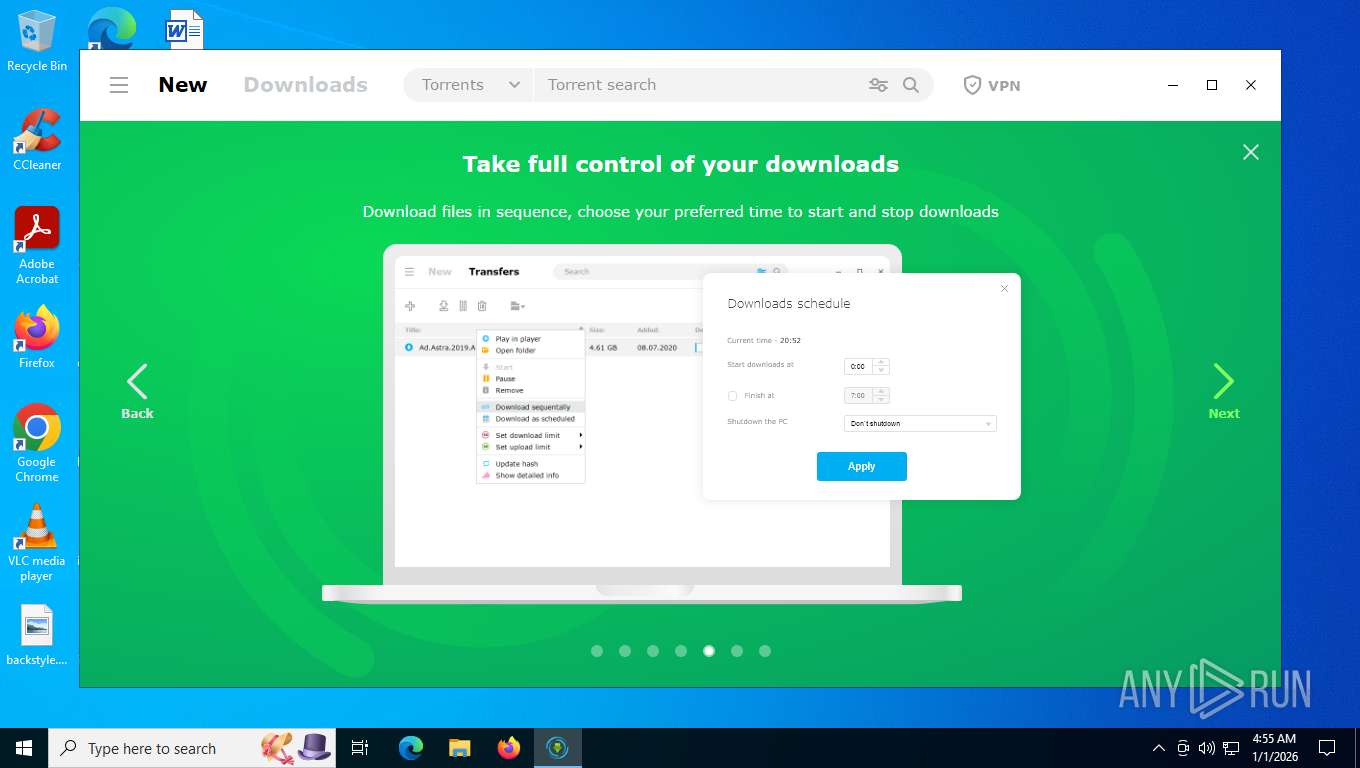Viewport: 1360px width, 768px height.
Task: Advance with the Next arrow
Action: pos(1224,391)
